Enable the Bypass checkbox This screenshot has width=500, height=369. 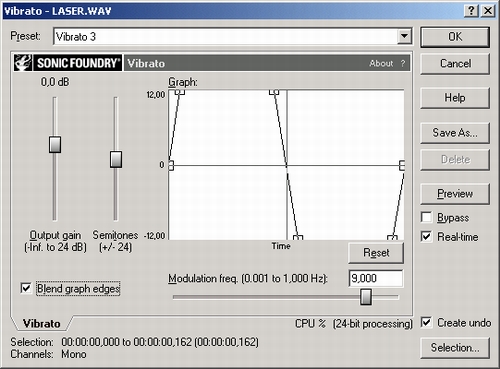(x=426, y=217)
